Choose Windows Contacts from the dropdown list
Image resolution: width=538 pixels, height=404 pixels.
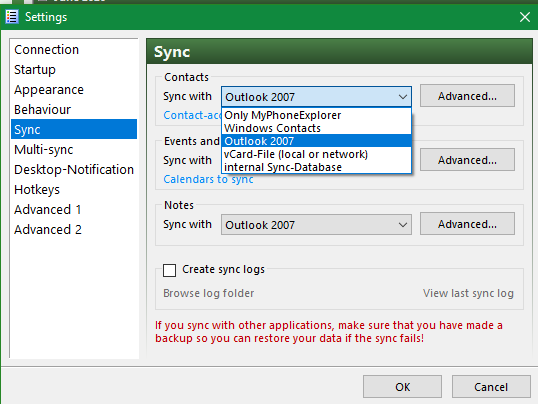pyautogui.click(x=316, y=128)
